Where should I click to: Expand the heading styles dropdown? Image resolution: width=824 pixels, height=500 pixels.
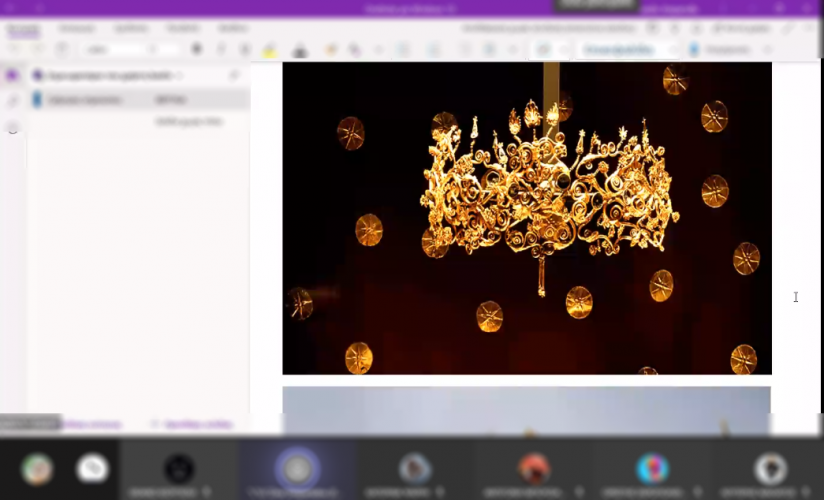click(672, 49)
